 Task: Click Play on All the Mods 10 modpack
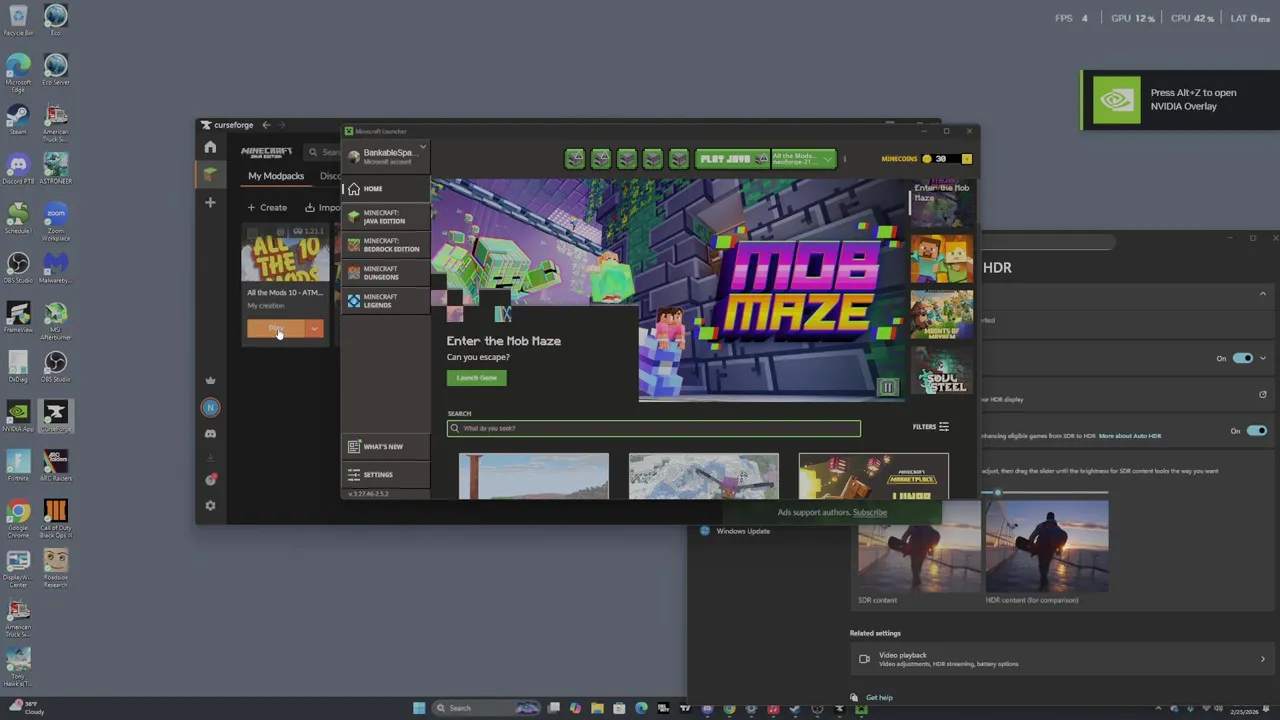276,328
